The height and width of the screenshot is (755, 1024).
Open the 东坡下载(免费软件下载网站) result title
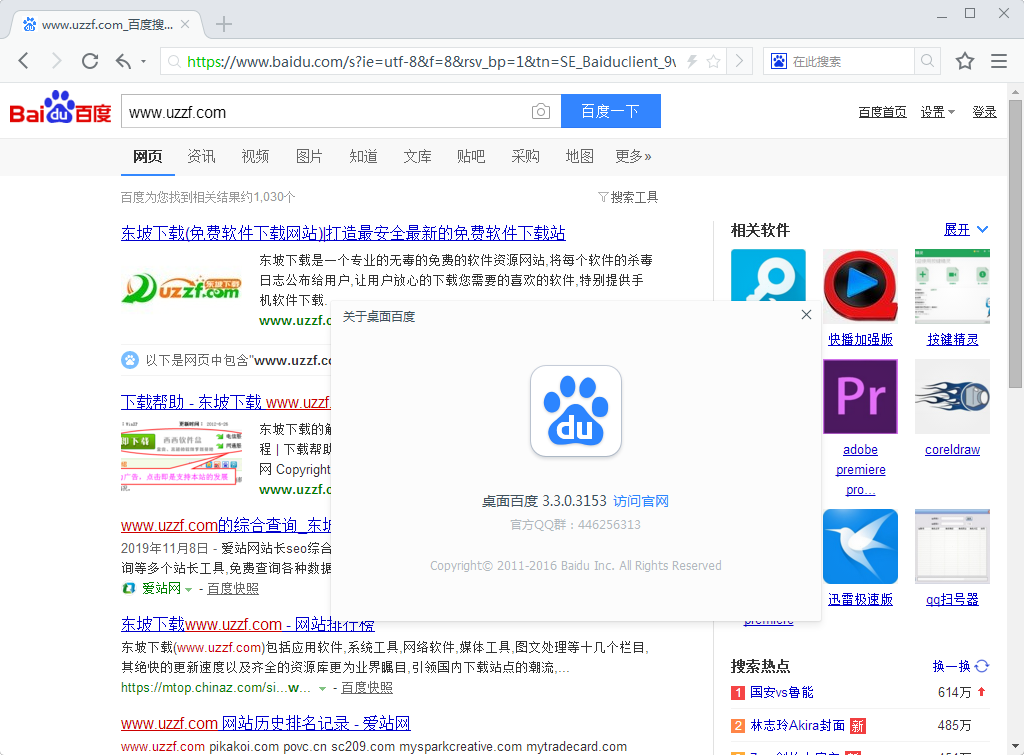pos(343,233)
